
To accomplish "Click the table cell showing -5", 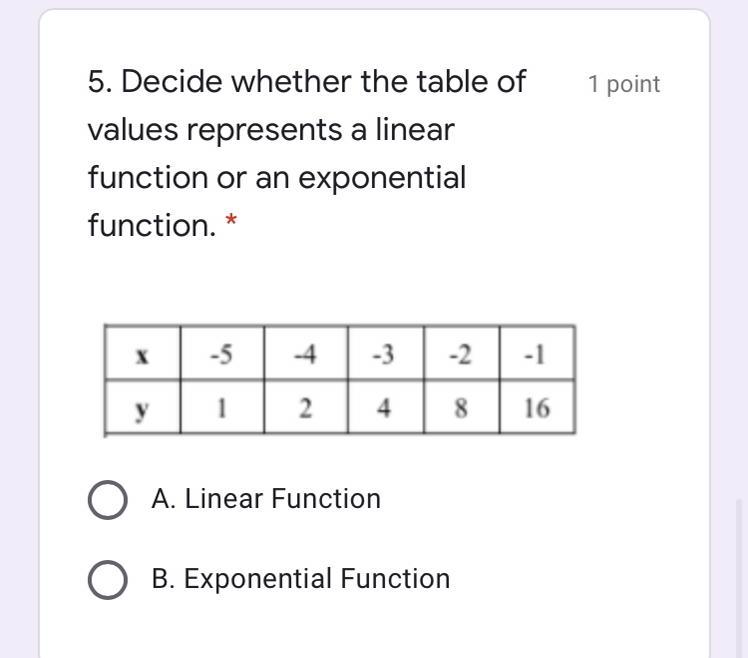I will pyautogui.click(x=222, y=353).
